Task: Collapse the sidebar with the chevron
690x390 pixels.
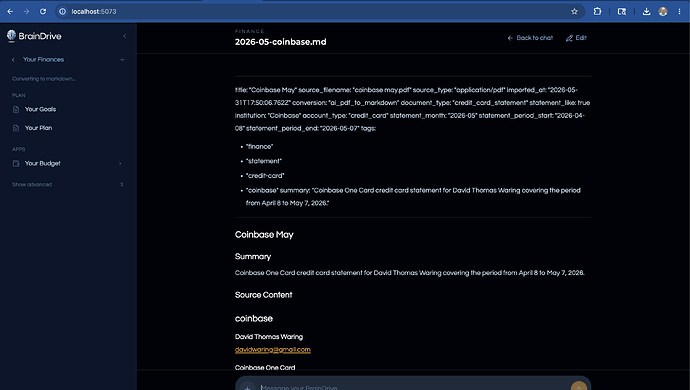Action: tap(125, 36)
